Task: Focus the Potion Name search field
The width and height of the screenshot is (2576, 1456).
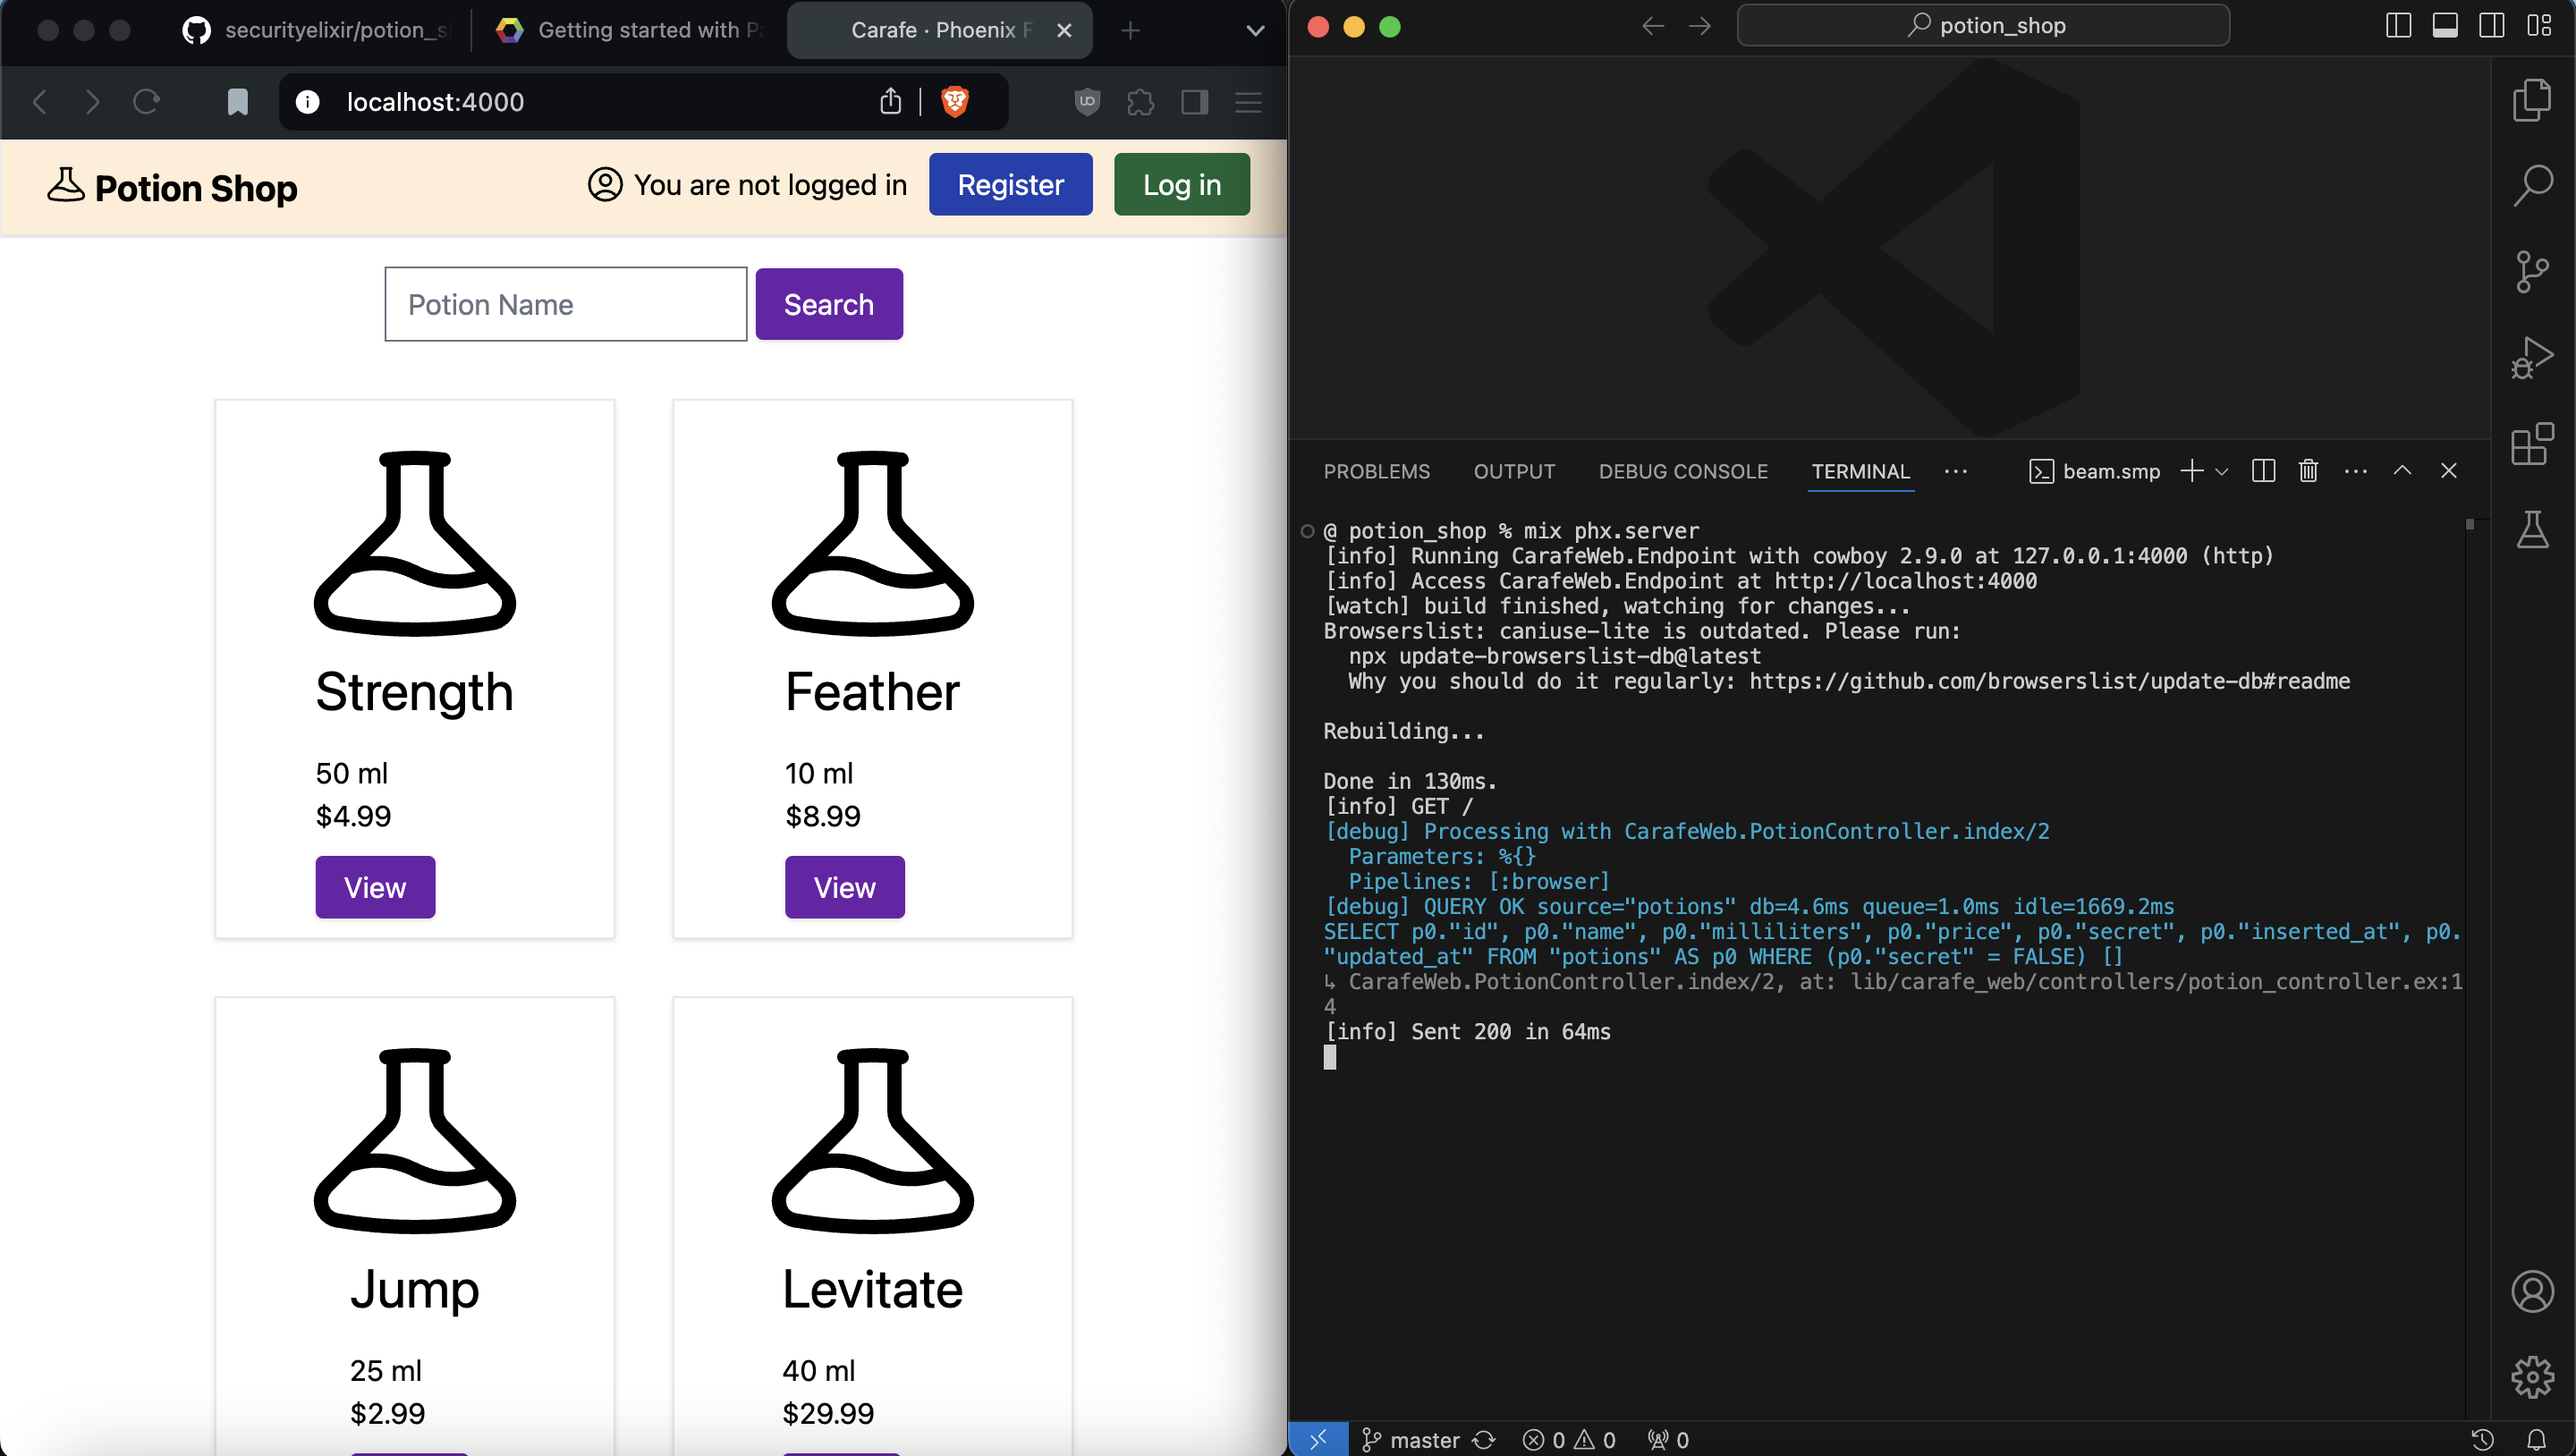Action: 565,304
